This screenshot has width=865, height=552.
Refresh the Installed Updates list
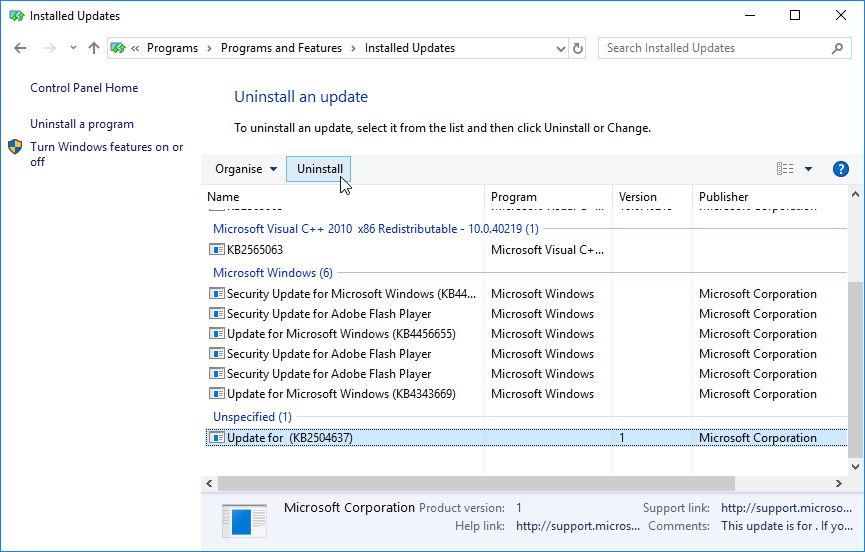coord(578,49)
